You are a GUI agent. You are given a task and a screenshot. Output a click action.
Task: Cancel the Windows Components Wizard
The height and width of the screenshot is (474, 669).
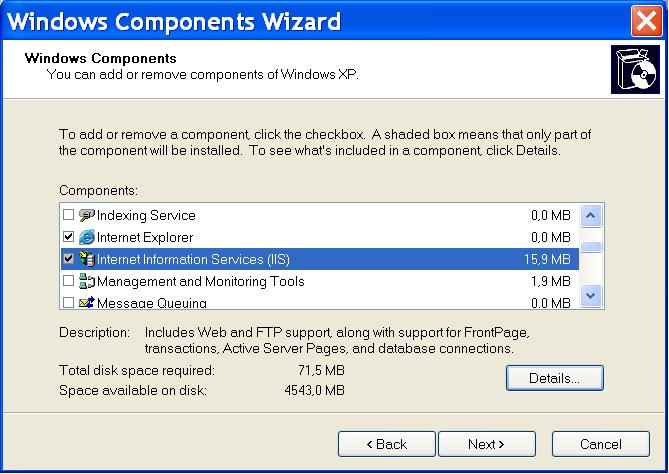601,444
